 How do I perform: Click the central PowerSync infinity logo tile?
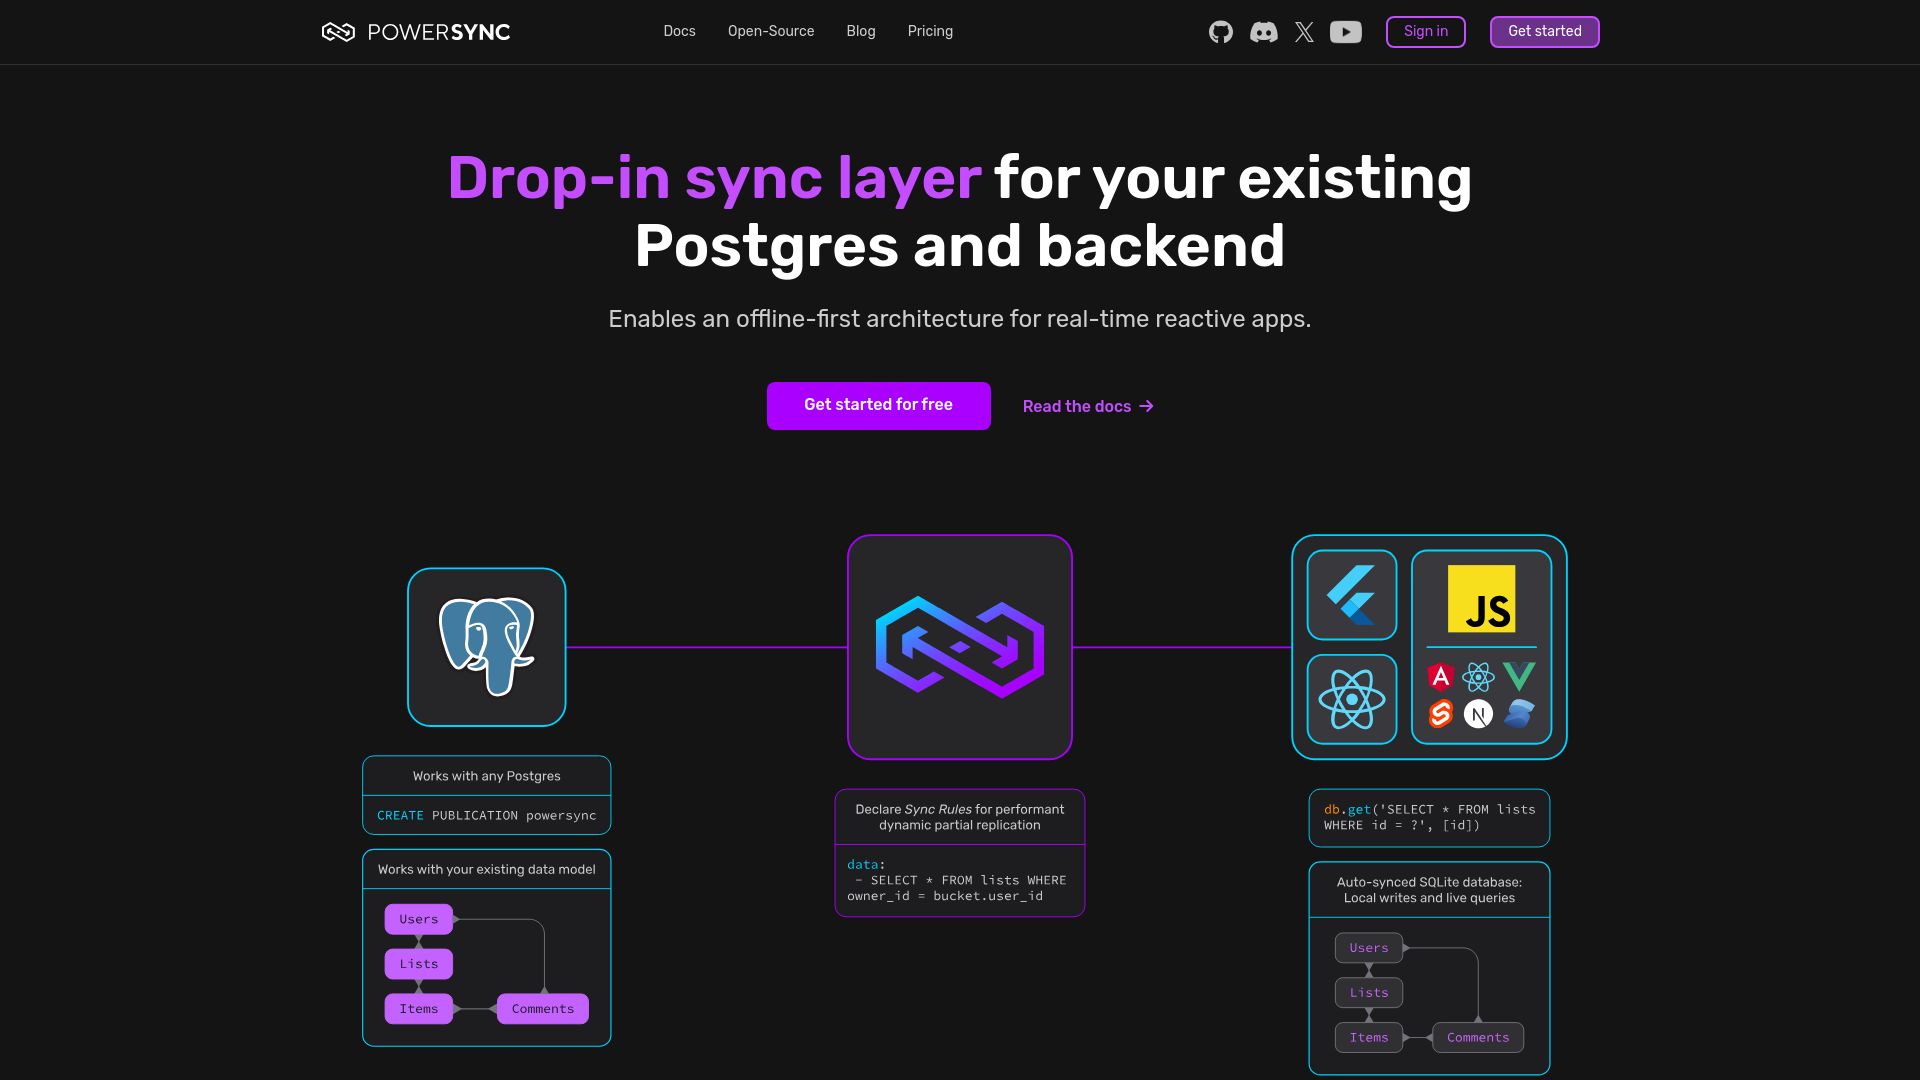(x=960, y=647)
